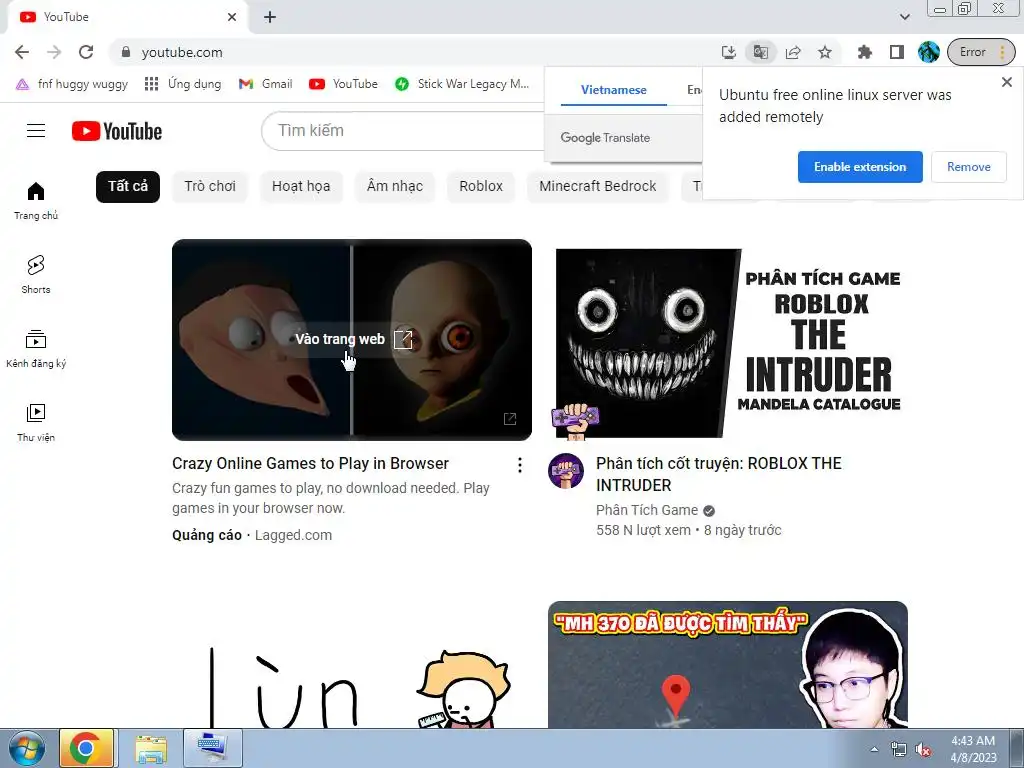Open Phân Tích Game channel avatar

[566, 471]
